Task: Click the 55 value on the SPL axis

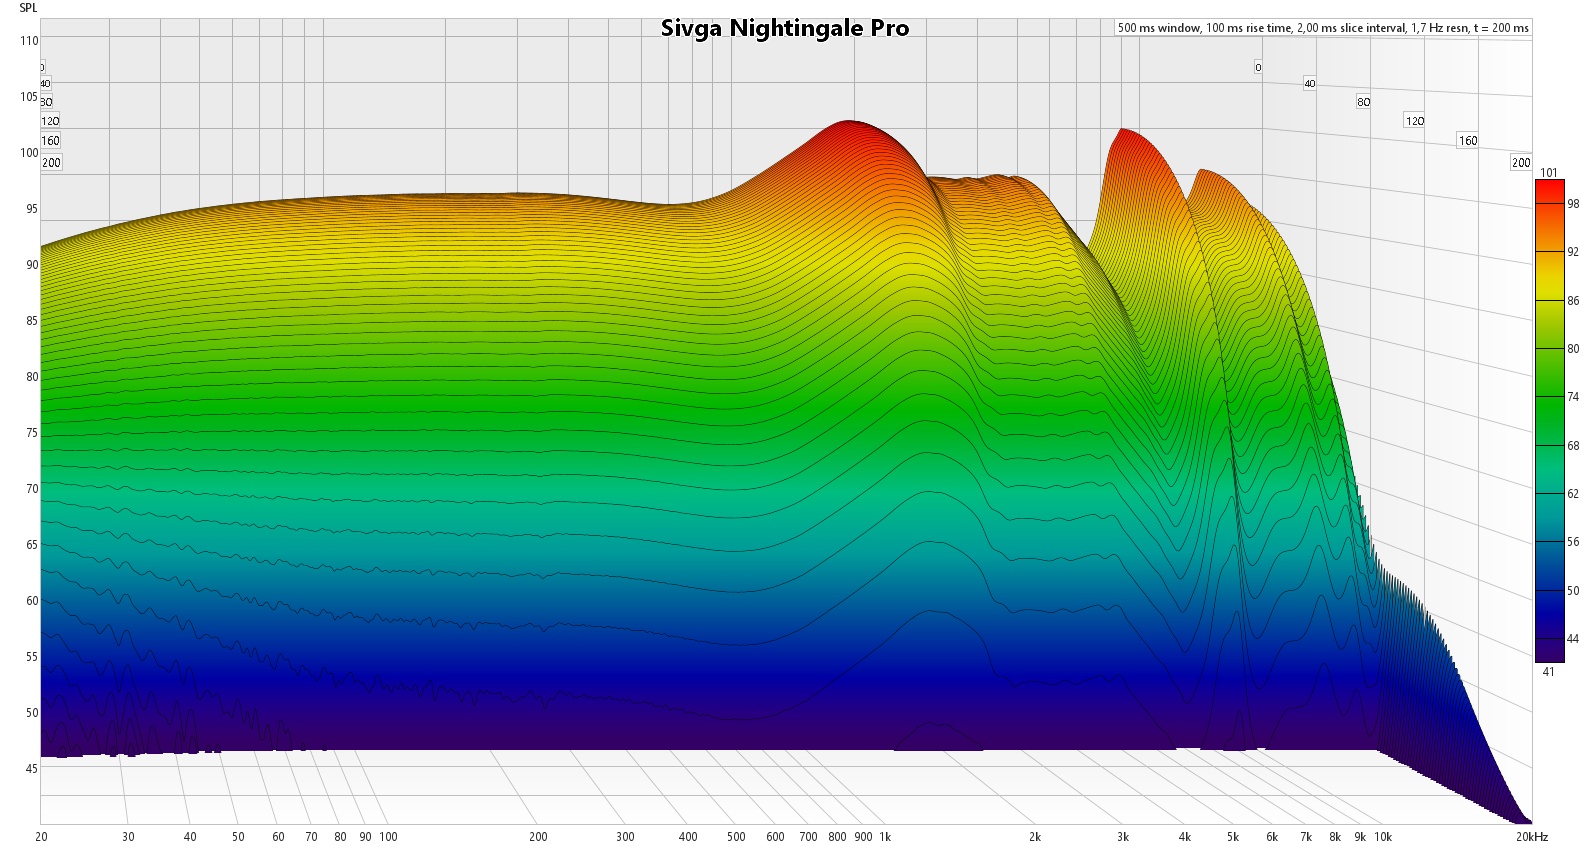Action: coord(31,657)
